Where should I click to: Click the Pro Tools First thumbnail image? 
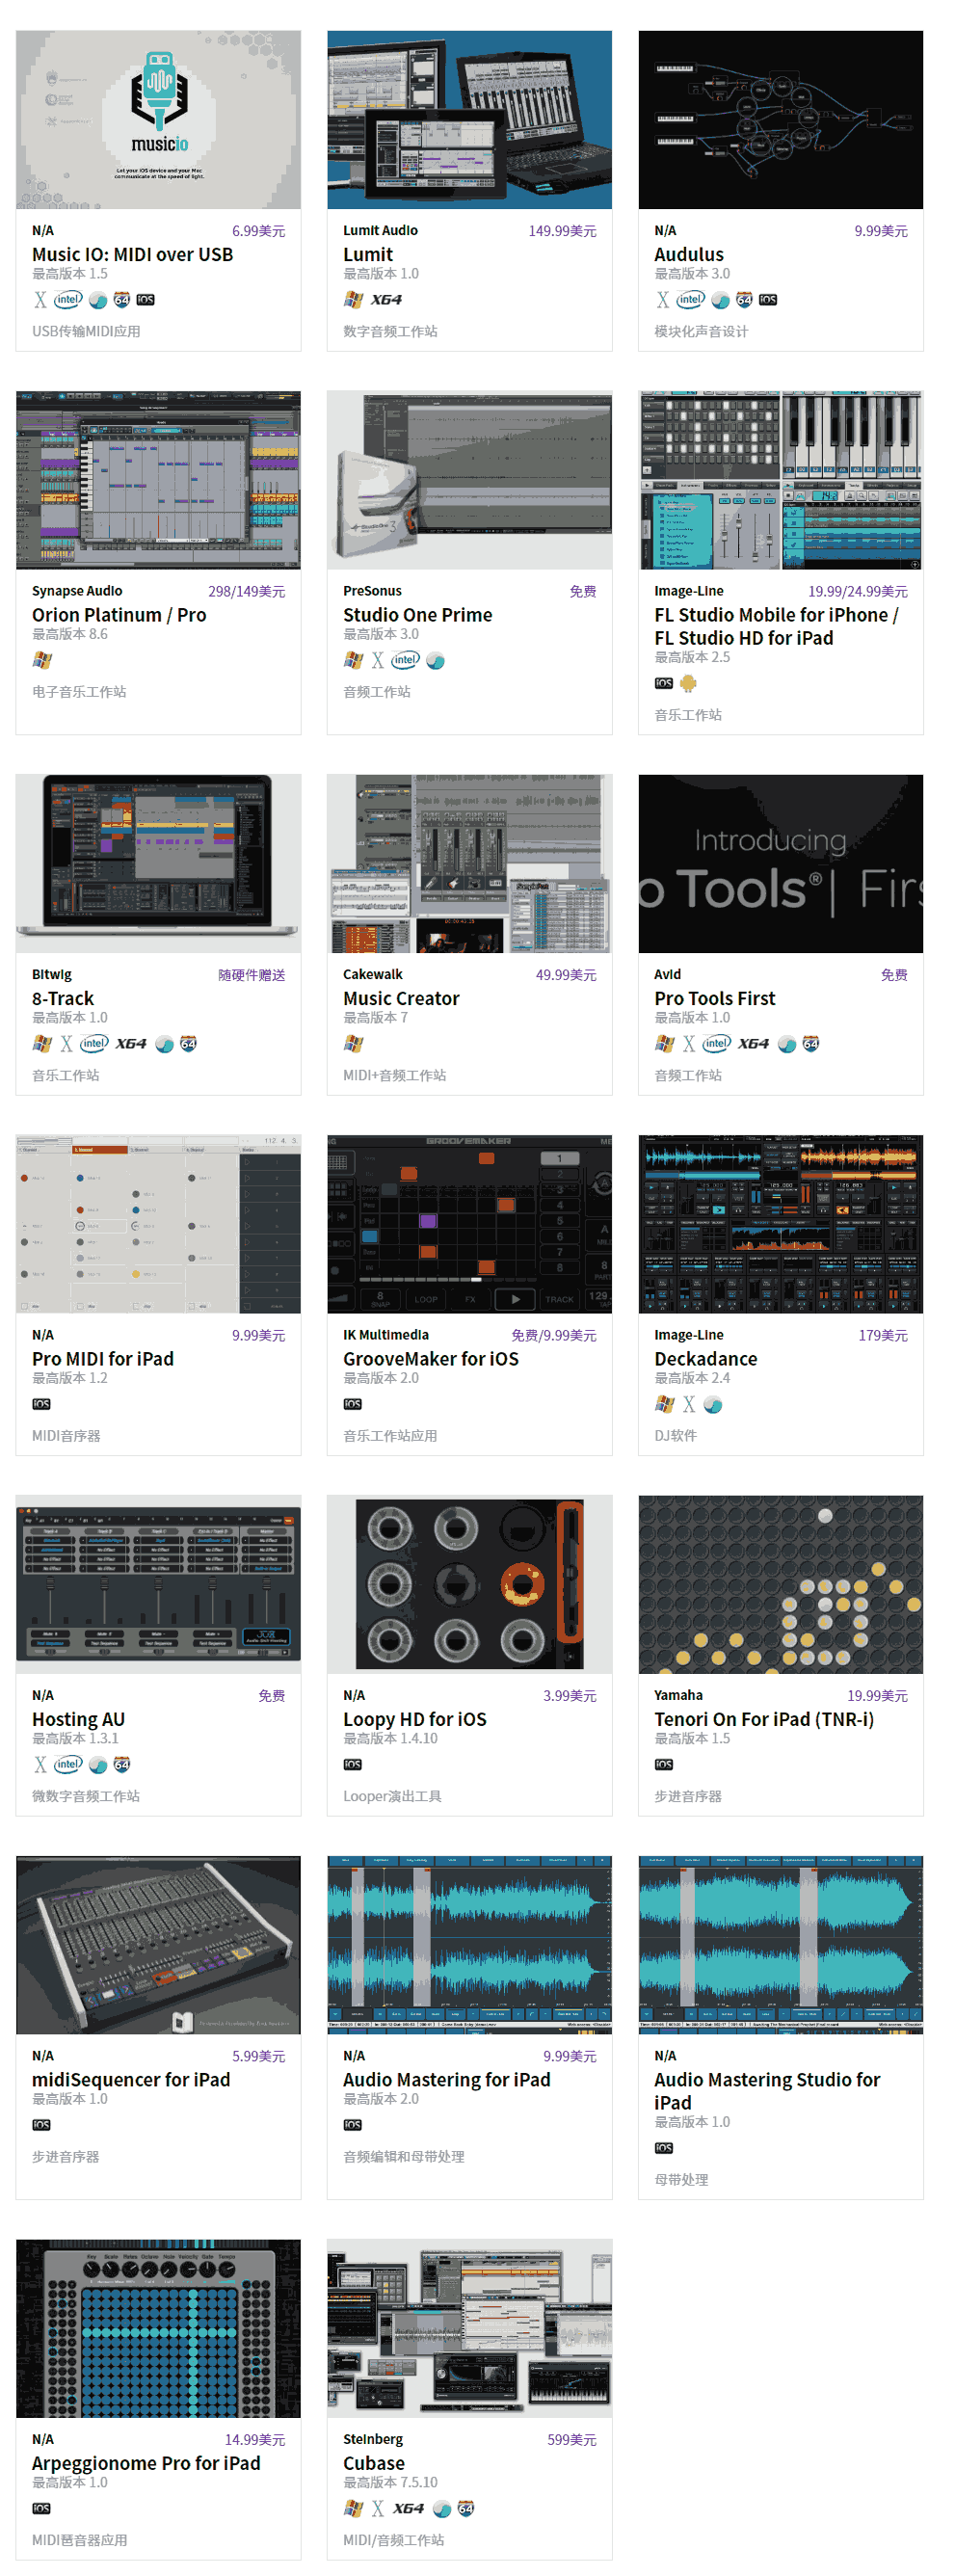(x=780, y=864)
